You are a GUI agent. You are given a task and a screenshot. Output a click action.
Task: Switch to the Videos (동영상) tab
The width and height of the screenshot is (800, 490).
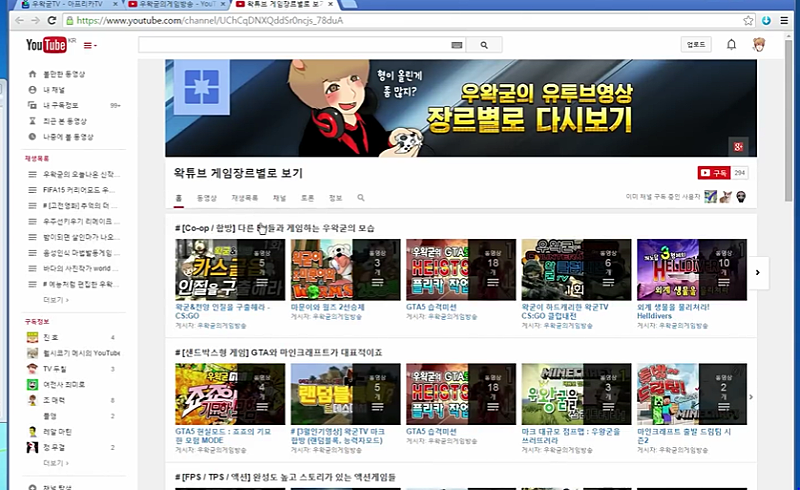tap(207, 198)
